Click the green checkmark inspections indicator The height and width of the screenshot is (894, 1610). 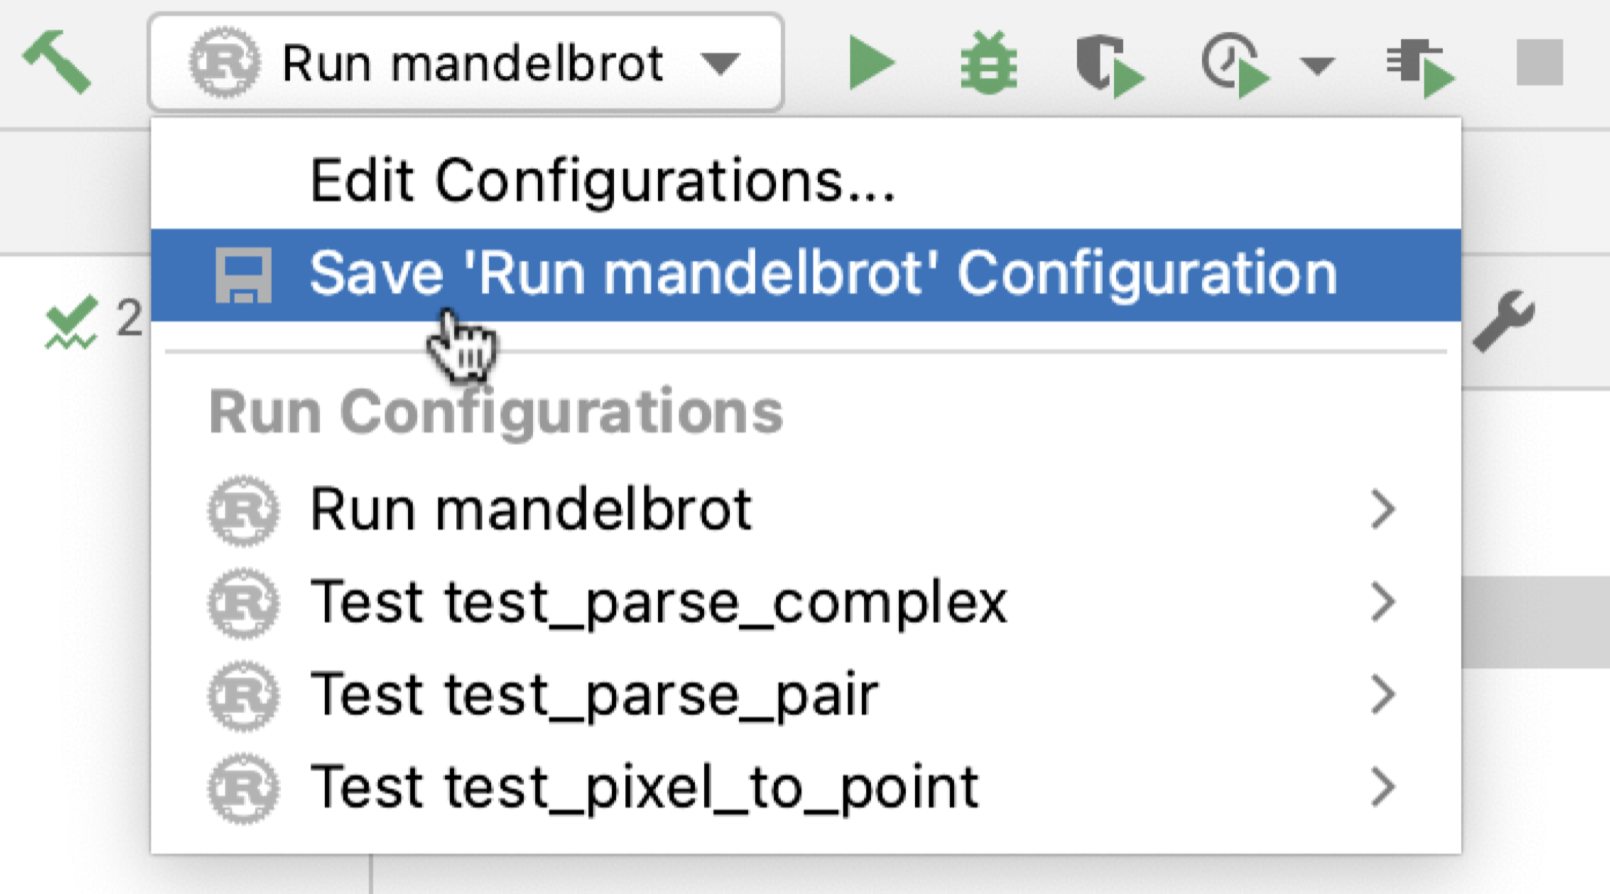70,322
